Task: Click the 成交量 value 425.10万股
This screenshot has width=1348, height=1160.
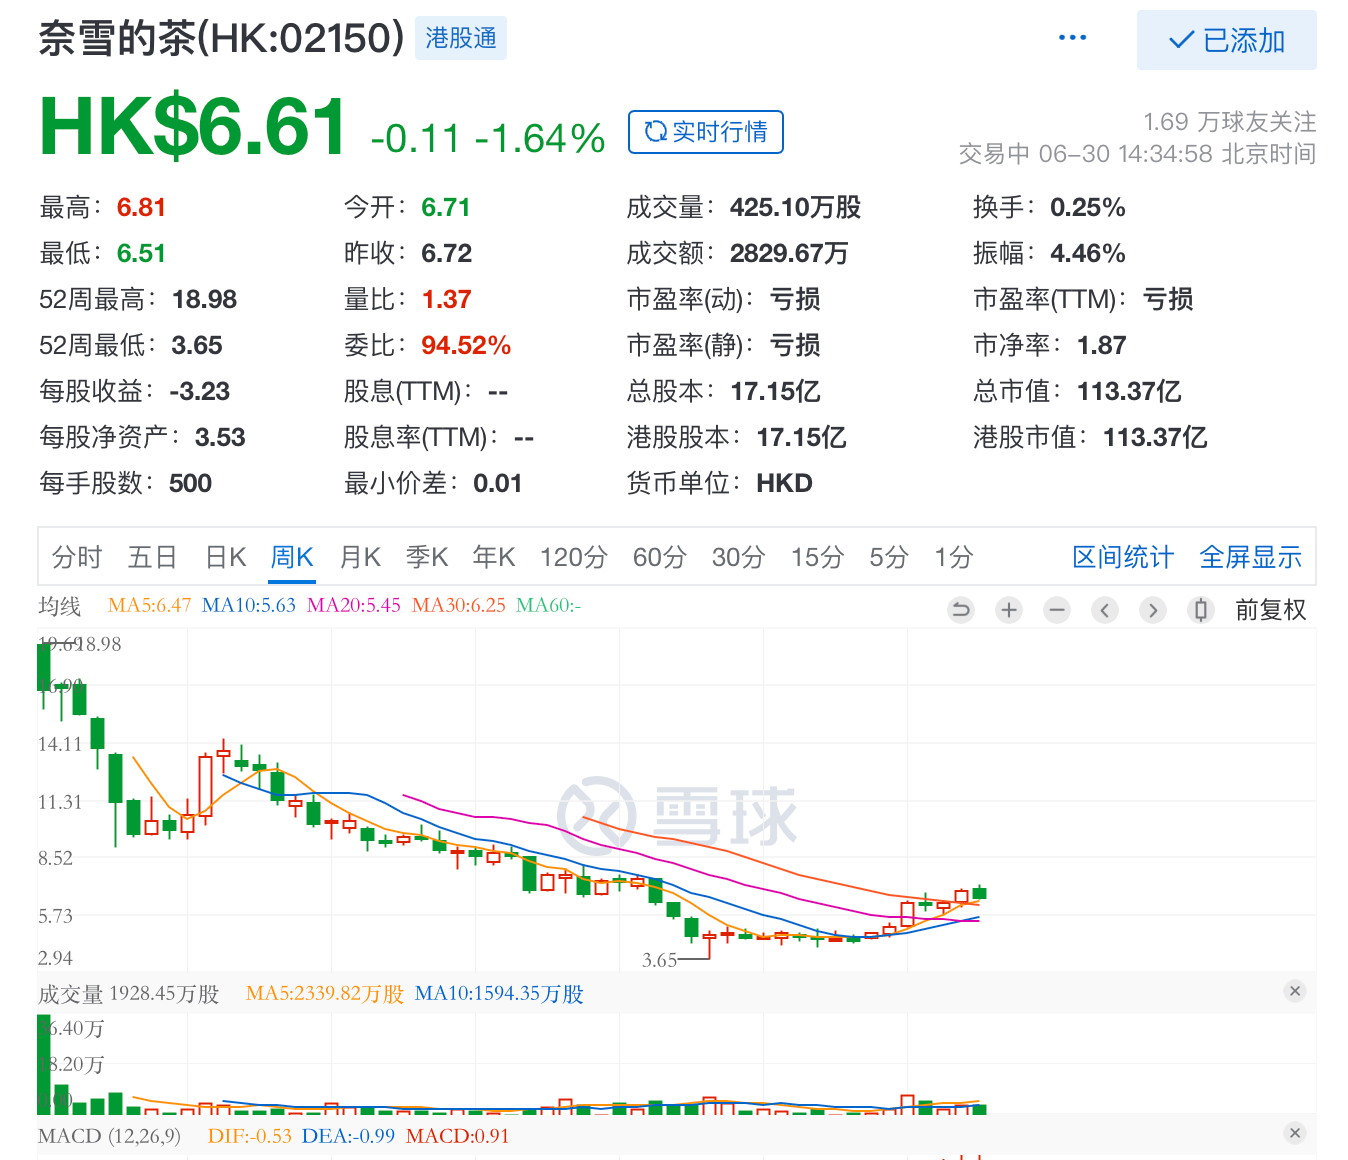Action: click(x=795, y=207)
